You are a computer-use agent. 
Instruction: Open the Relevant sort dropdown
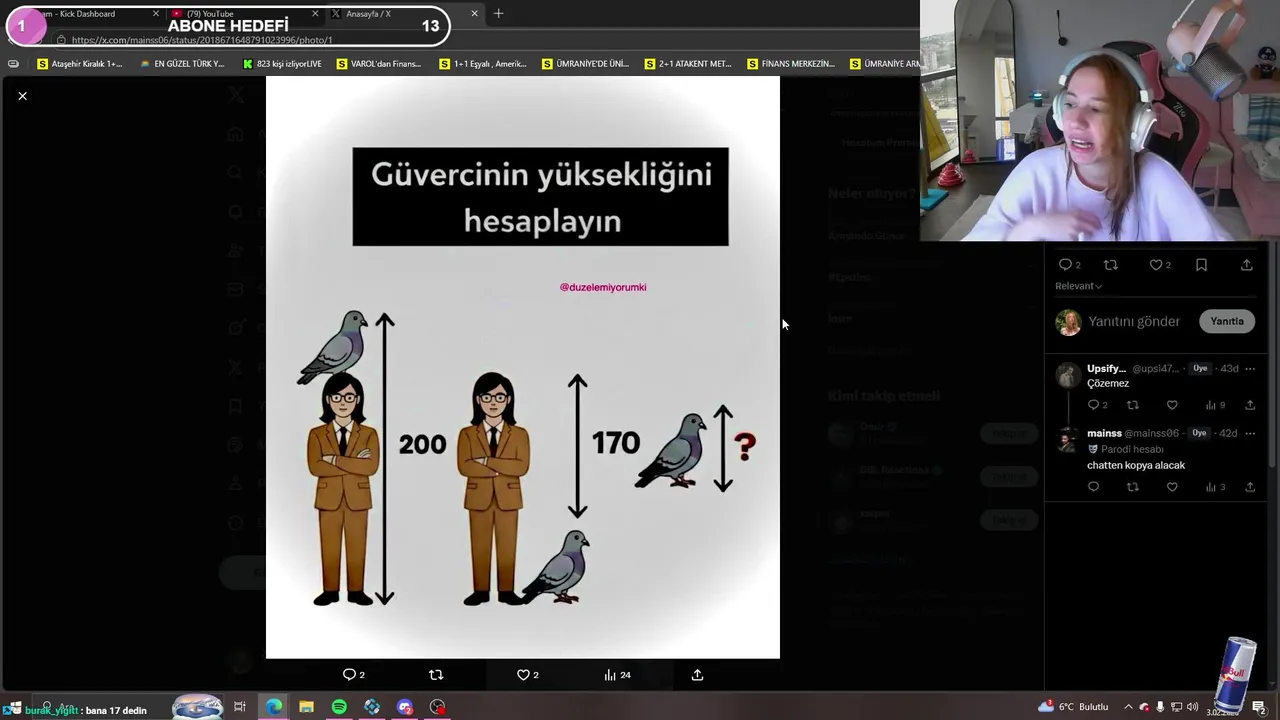pyautogui.click(x=1078, y=286)
